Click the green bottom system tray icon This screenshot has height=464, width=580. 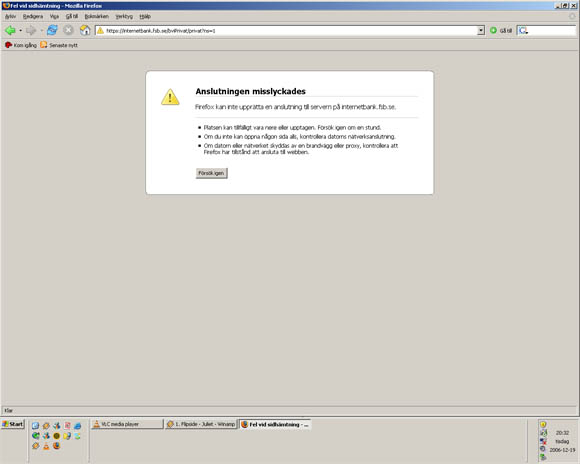pyautogui.click(x=543, y=457)
